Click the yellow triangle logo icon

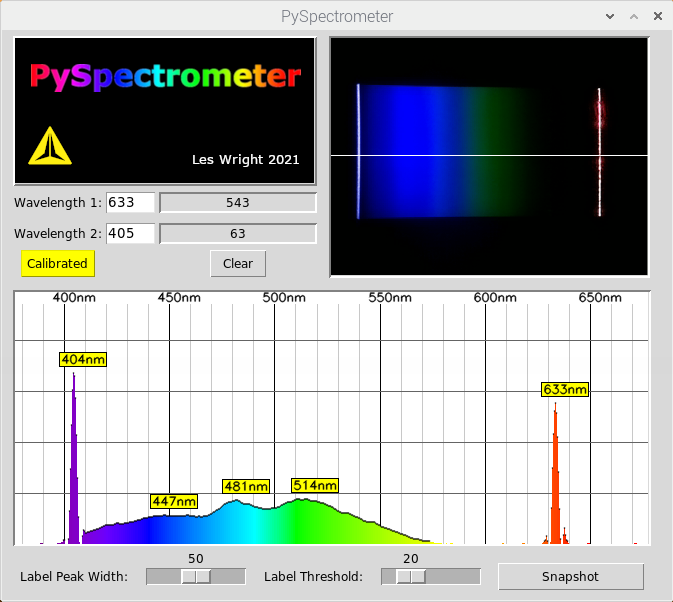pos(50,146)
